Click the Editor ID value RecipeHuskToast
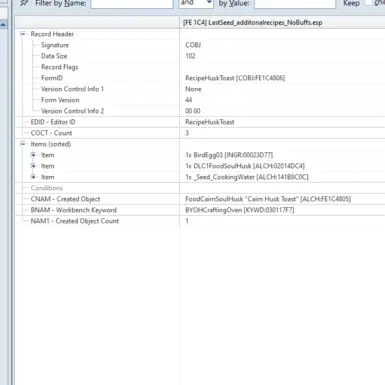The width and height of the screenshot is (385, 385). coord(210,122)
